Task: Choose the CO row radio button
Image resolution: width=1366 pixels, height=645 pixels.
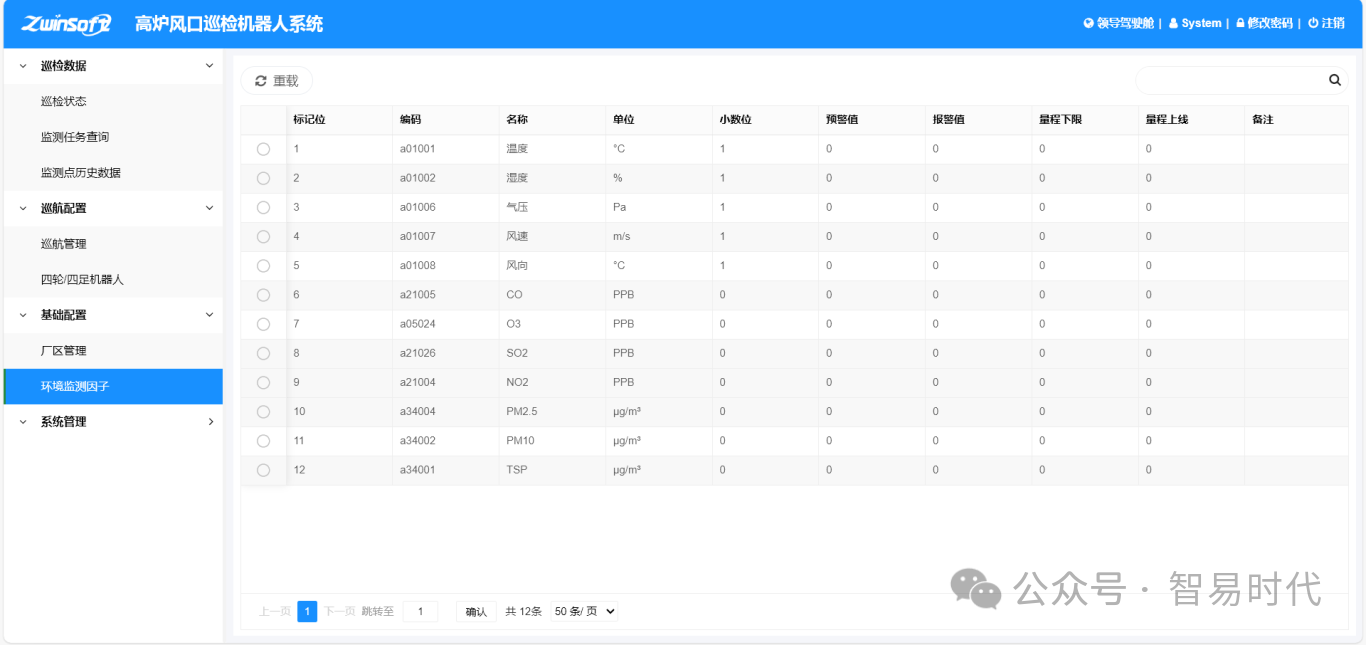Action: 263,295
